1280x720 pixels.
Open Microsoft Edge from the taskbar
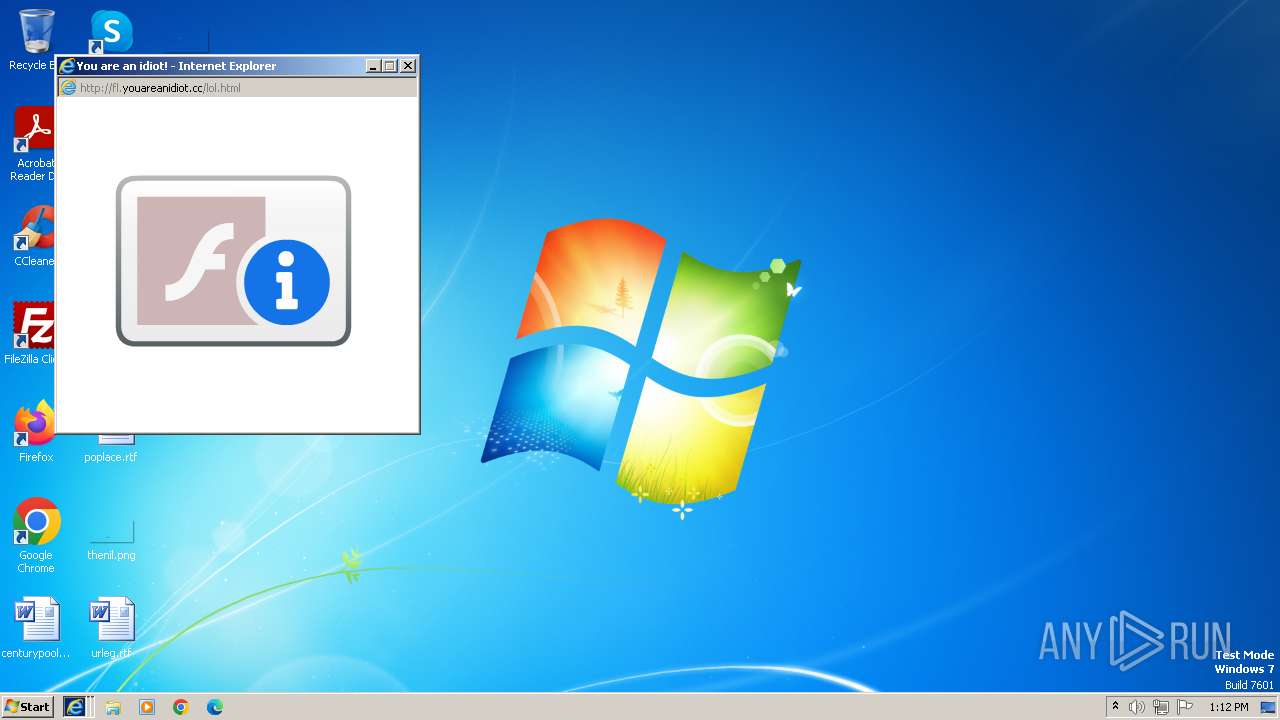[215, 707]
